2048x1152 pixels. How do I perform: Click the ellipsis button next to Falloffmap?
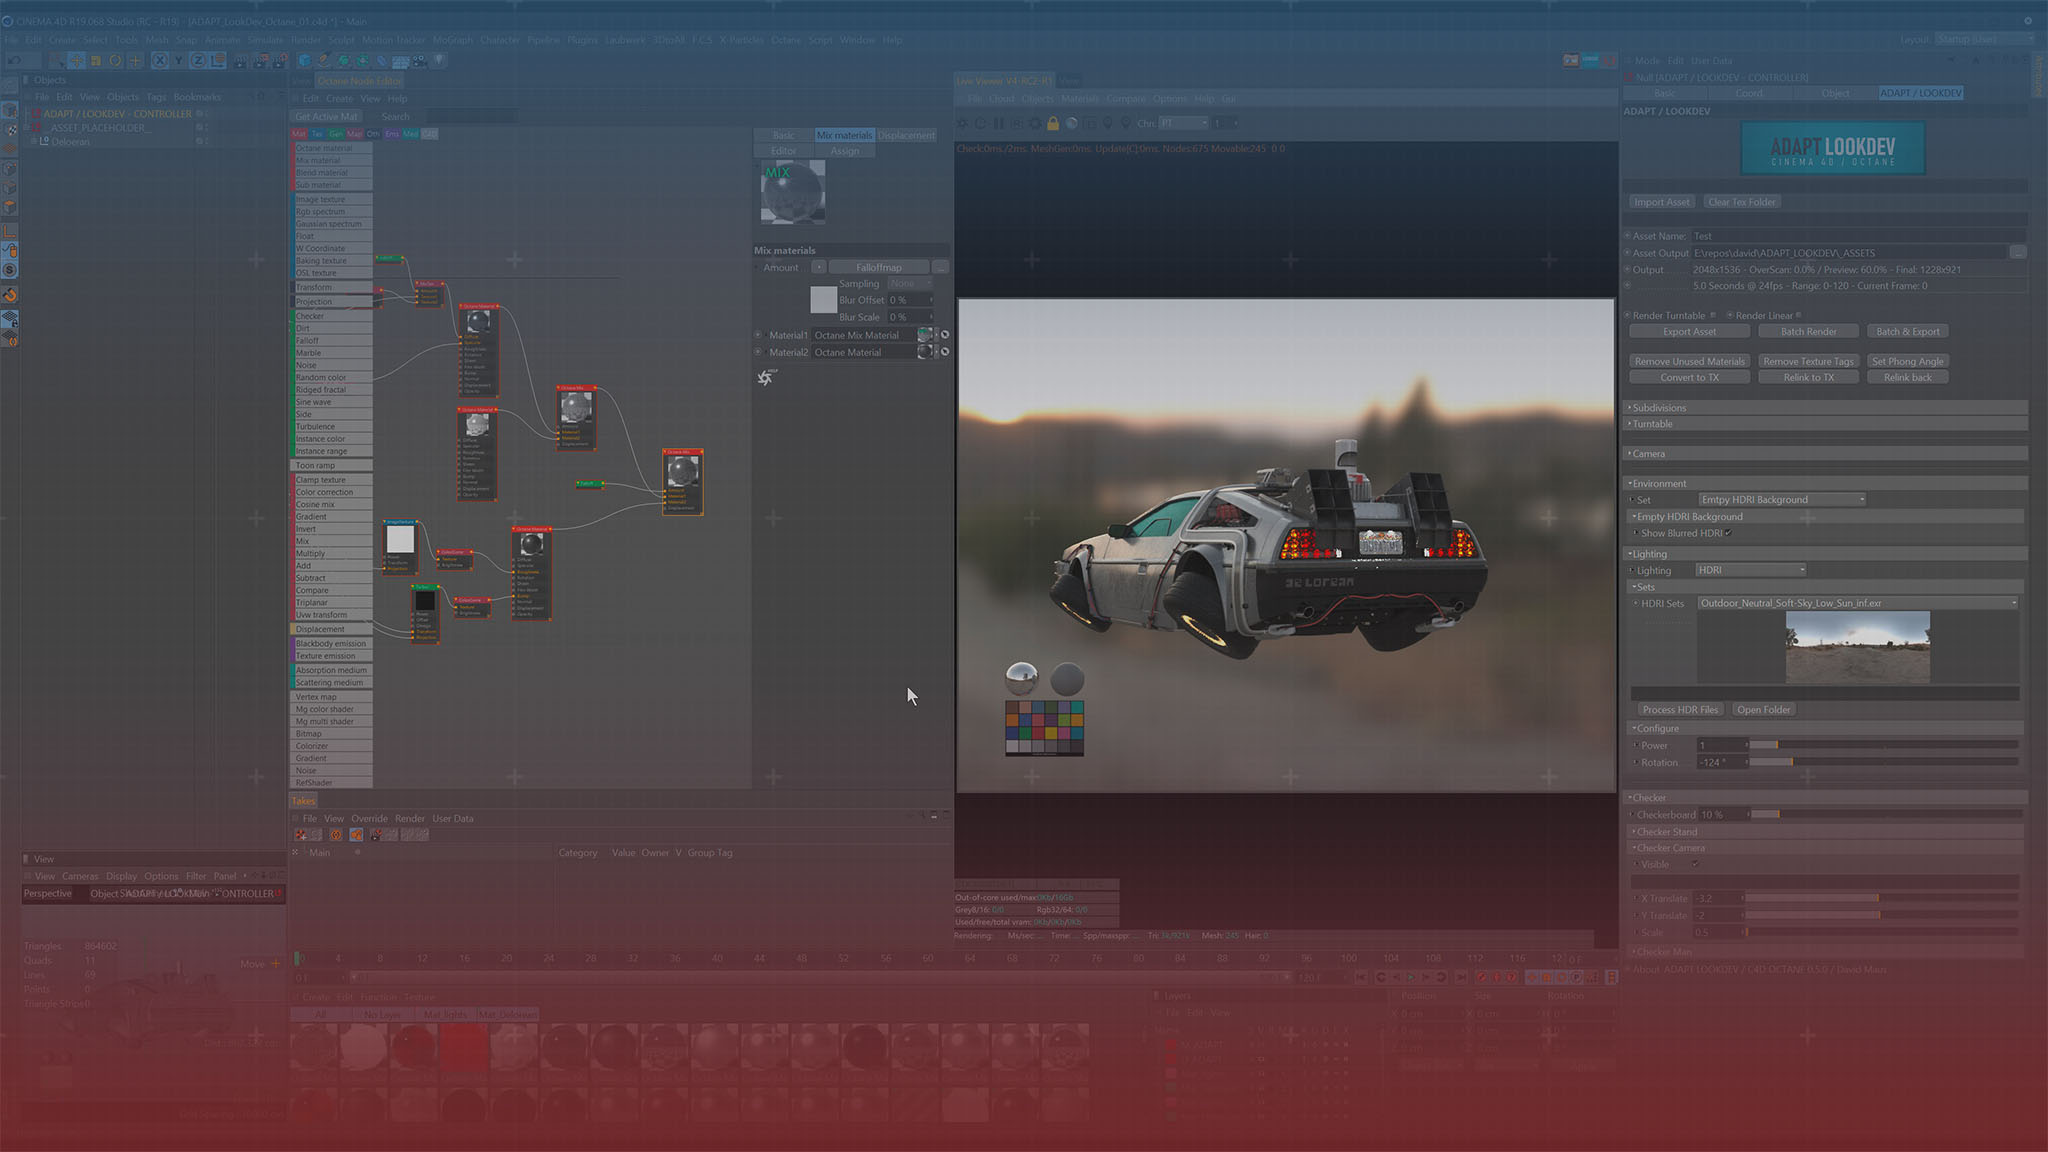click(x=940, y=267)
